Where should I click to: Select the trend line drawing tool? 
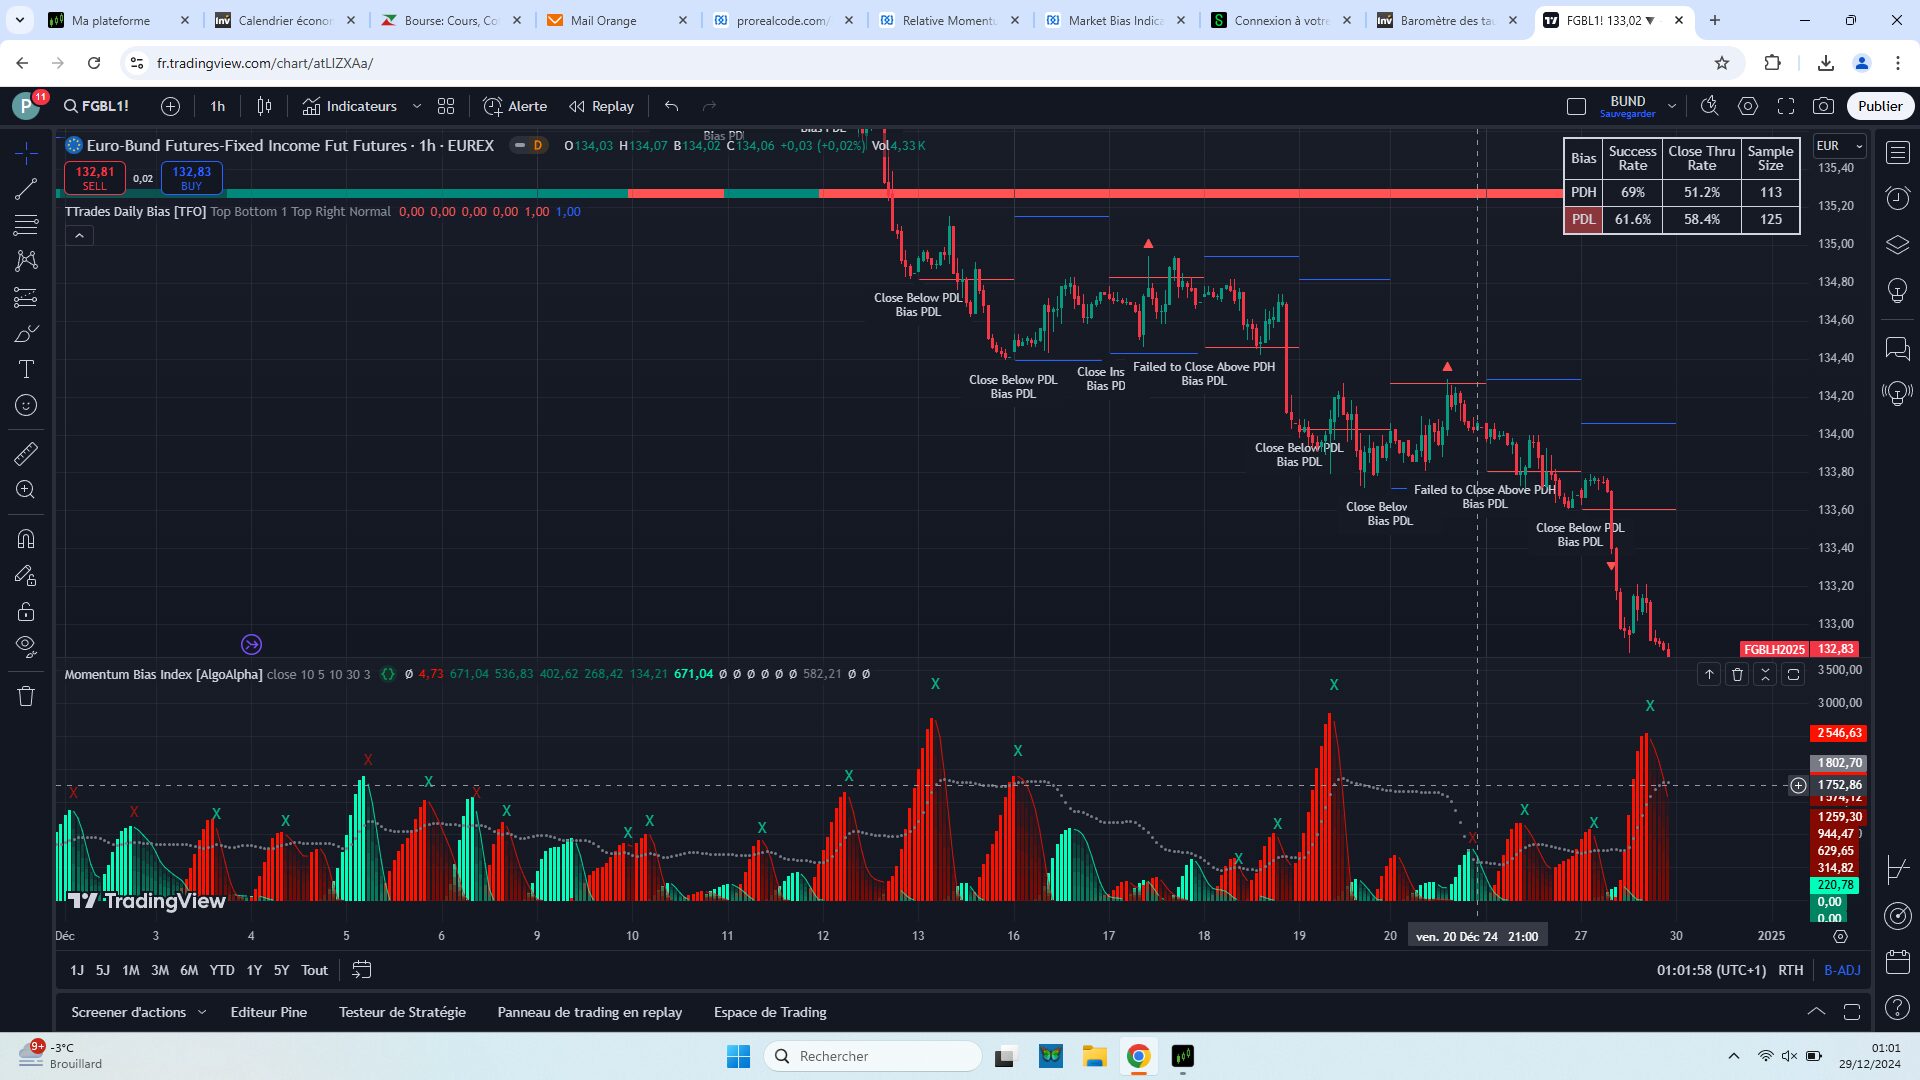pos(26,189)
